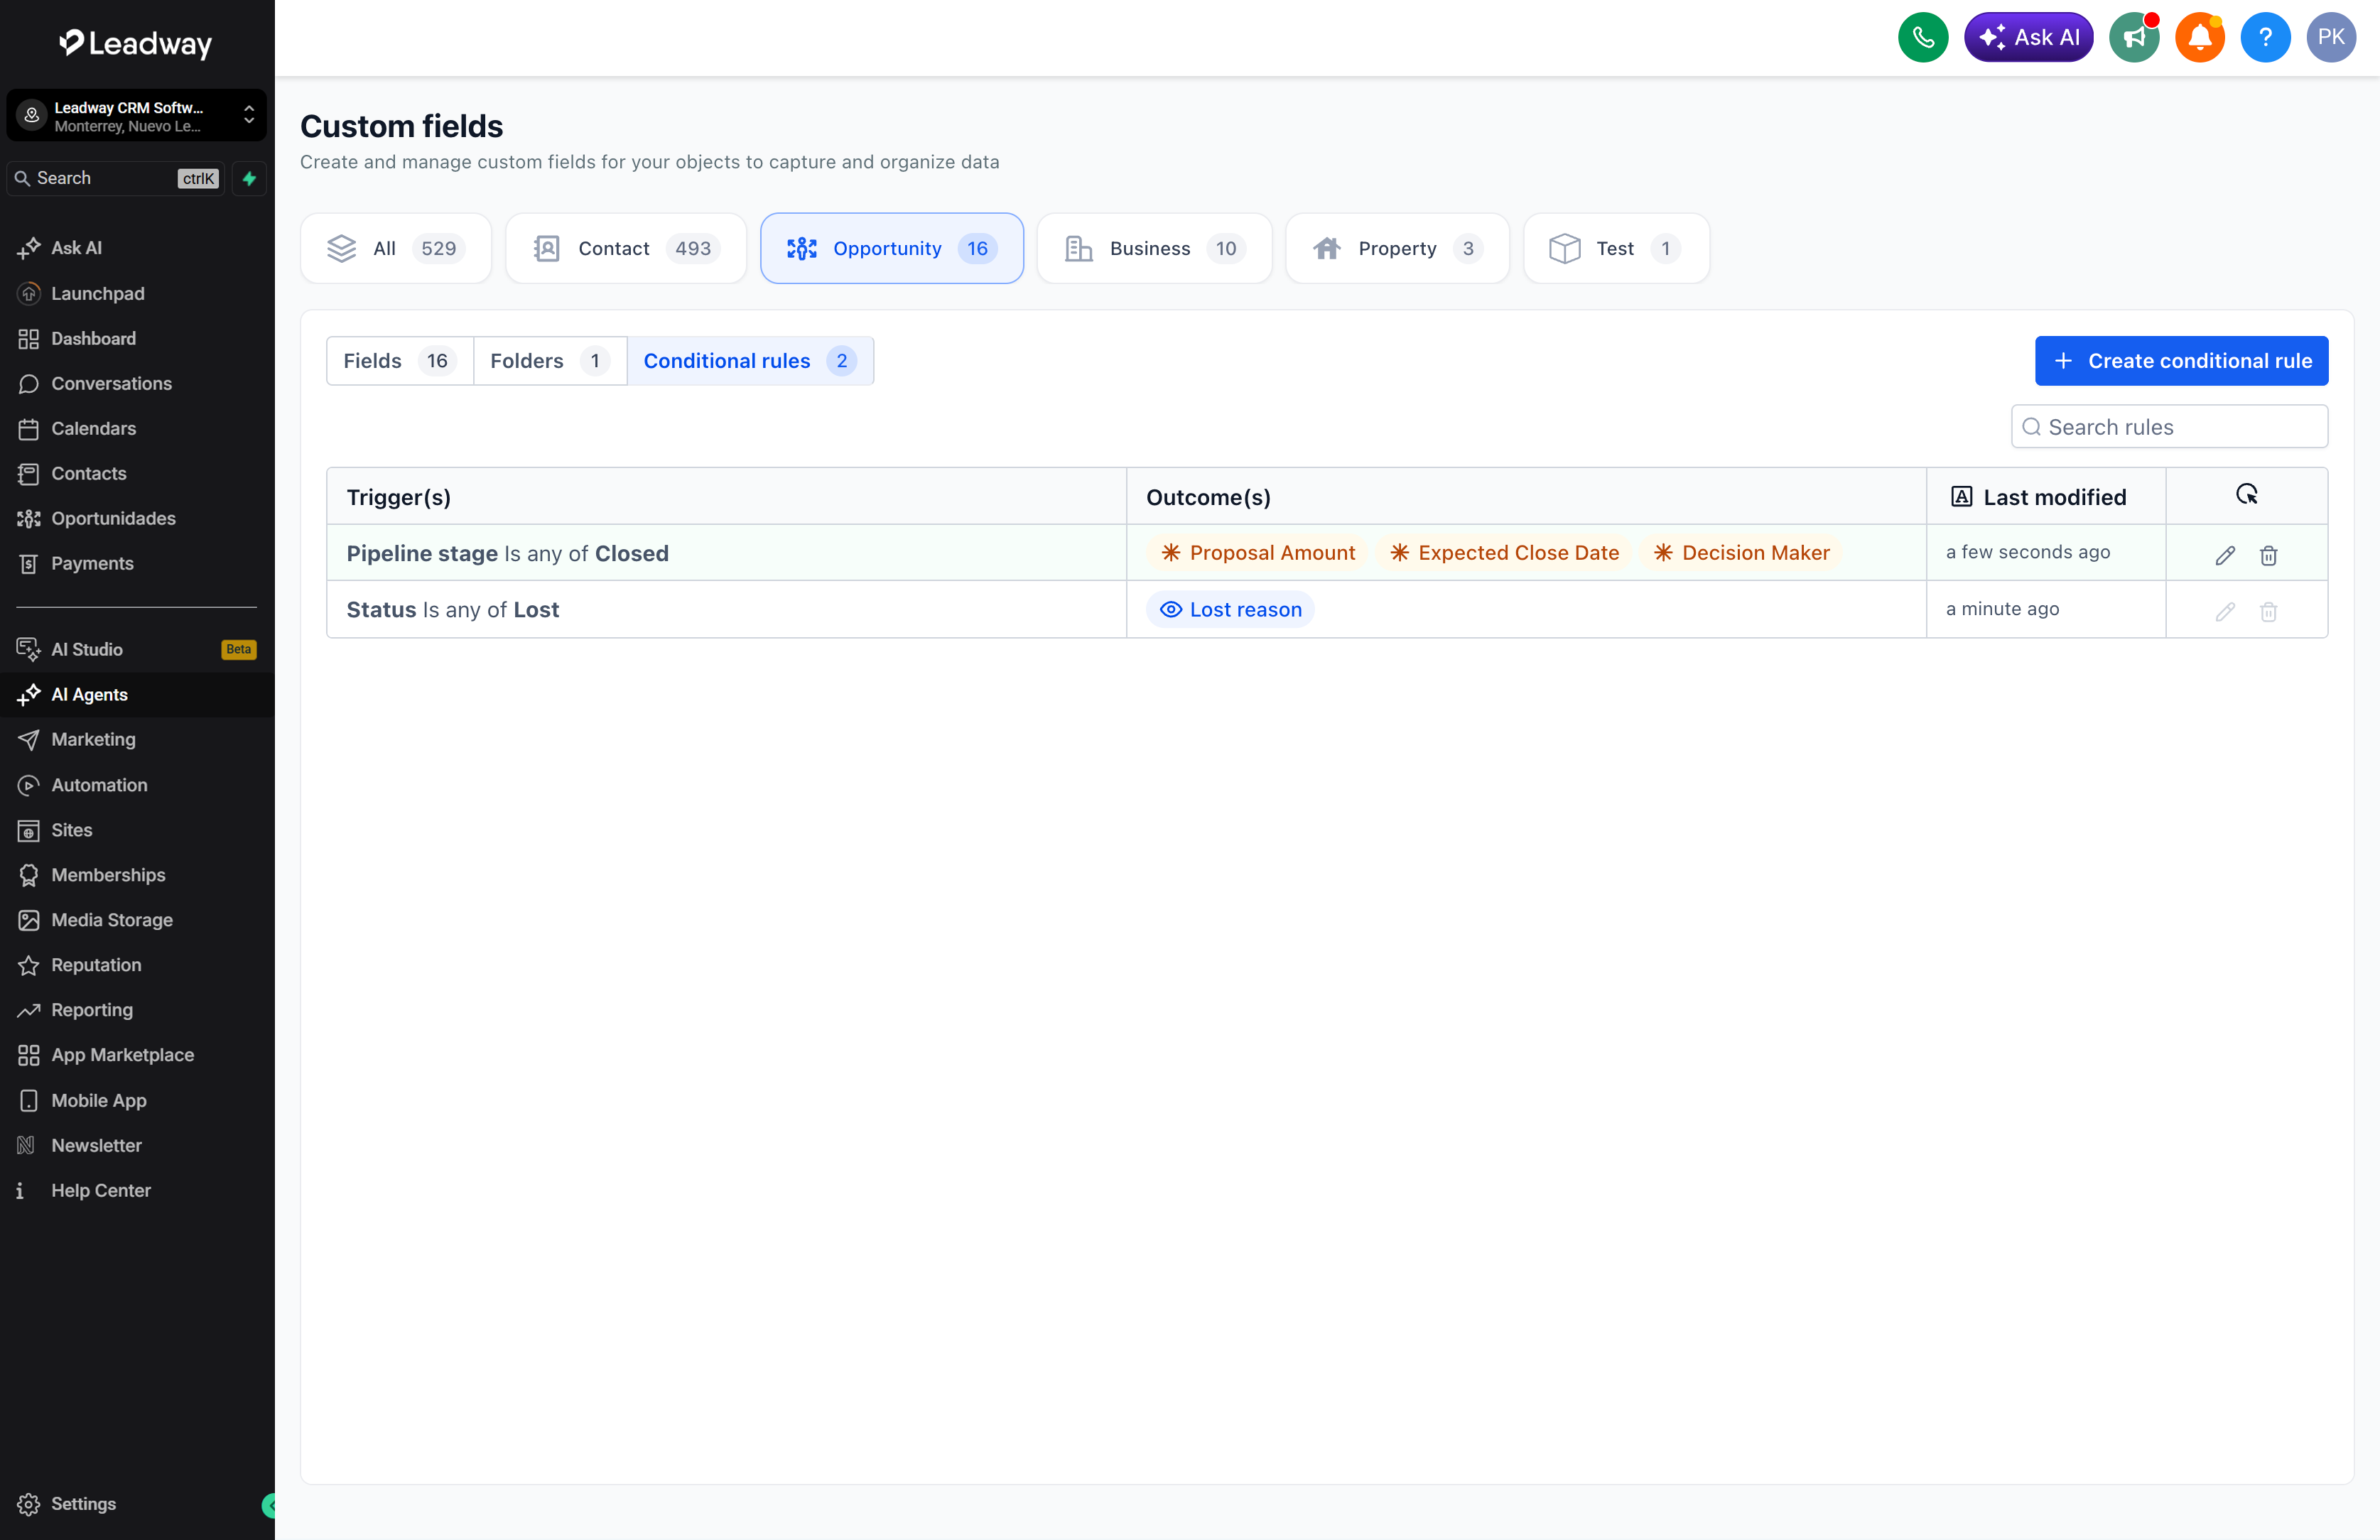Click the purple Ask AI button
The image size is (2380, 1540).
[x=2028, y=38]
